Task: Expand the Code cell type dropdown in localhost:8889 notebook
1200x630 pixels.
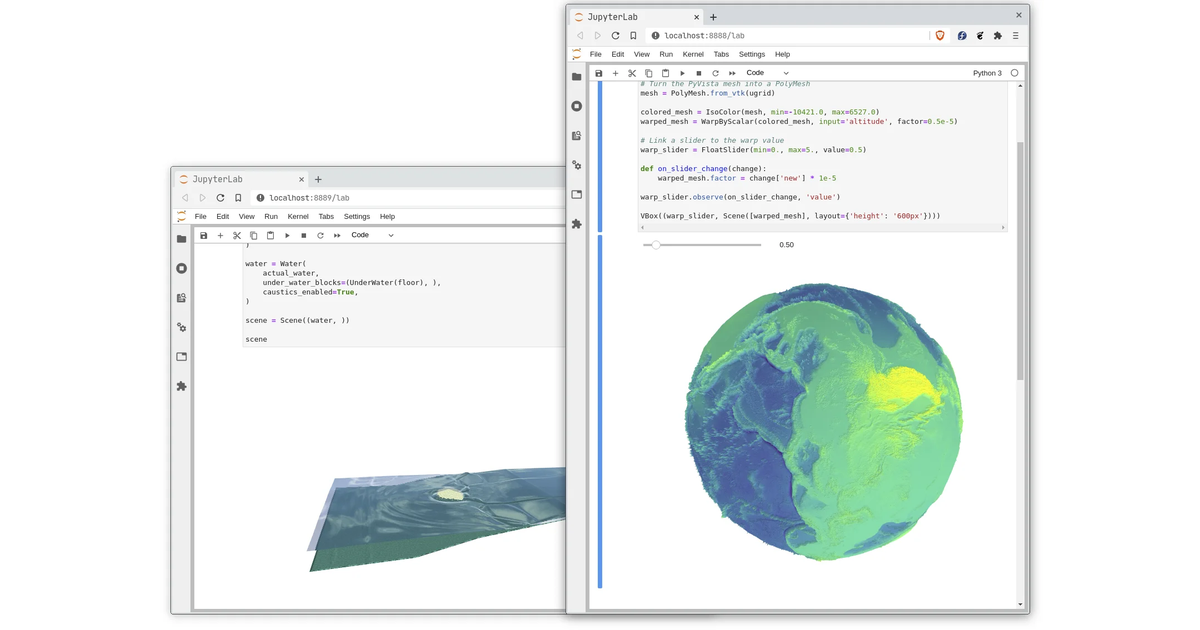Action: (x=373, y=235)
